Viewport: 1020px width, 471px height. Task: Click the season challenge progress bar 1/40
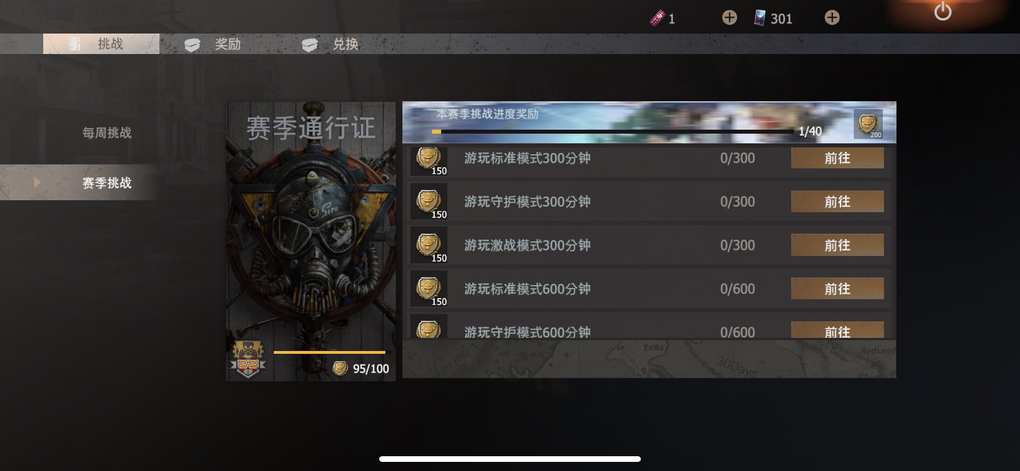tap(612, 131)
